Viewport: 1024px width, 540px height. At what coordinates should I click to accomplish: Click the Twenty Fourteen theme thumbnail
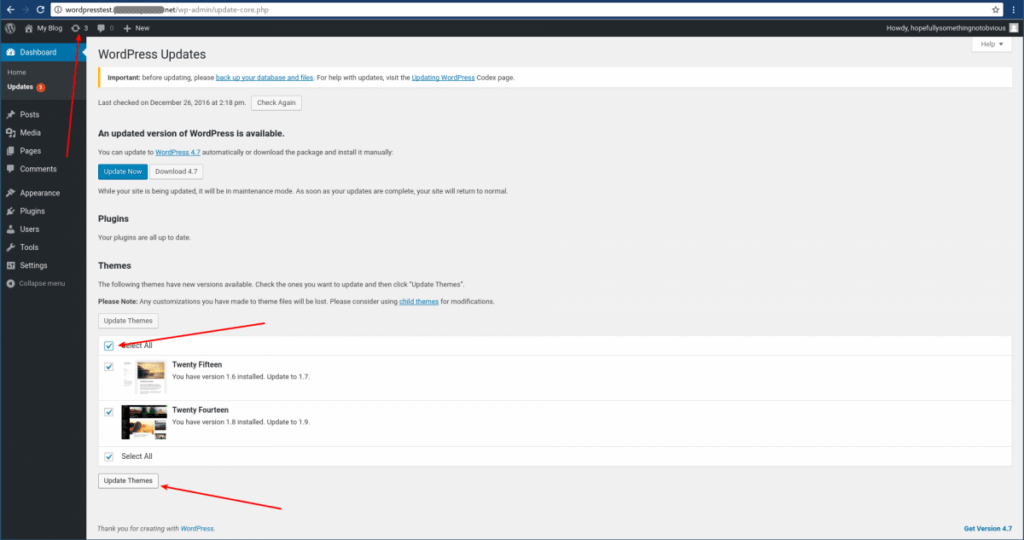point(144,422)
